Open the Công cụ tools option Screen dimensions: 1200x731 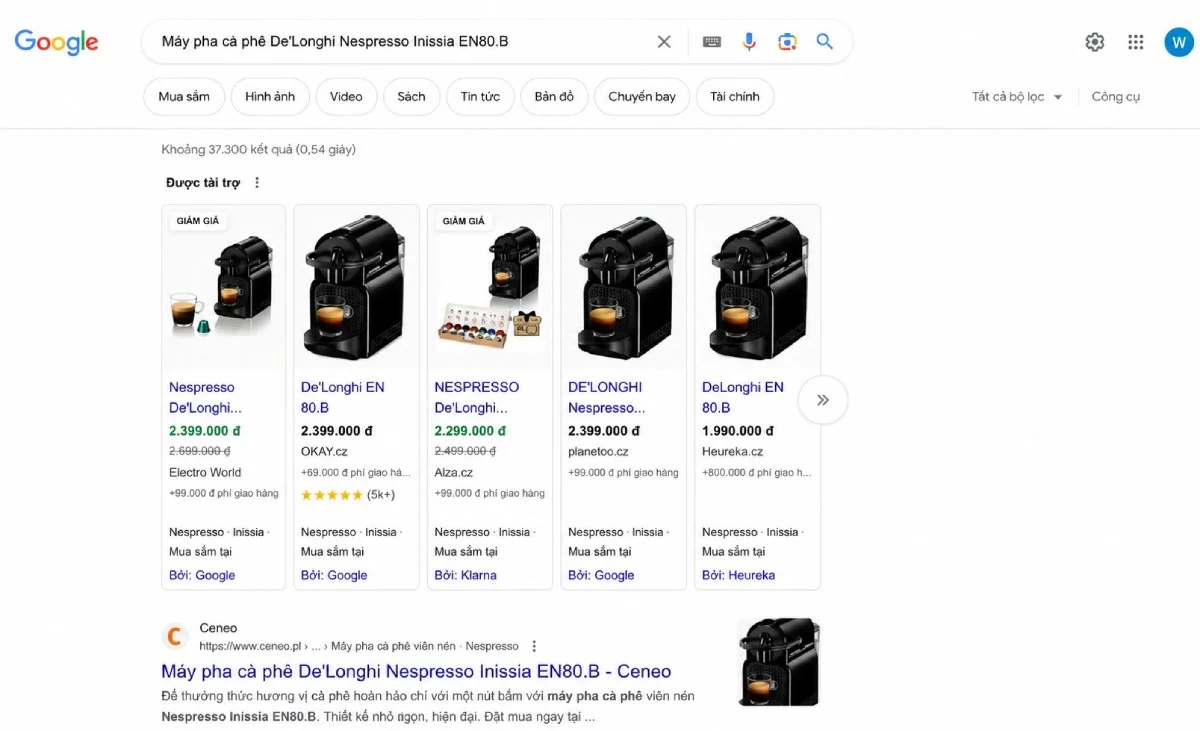pos(1116,97)
